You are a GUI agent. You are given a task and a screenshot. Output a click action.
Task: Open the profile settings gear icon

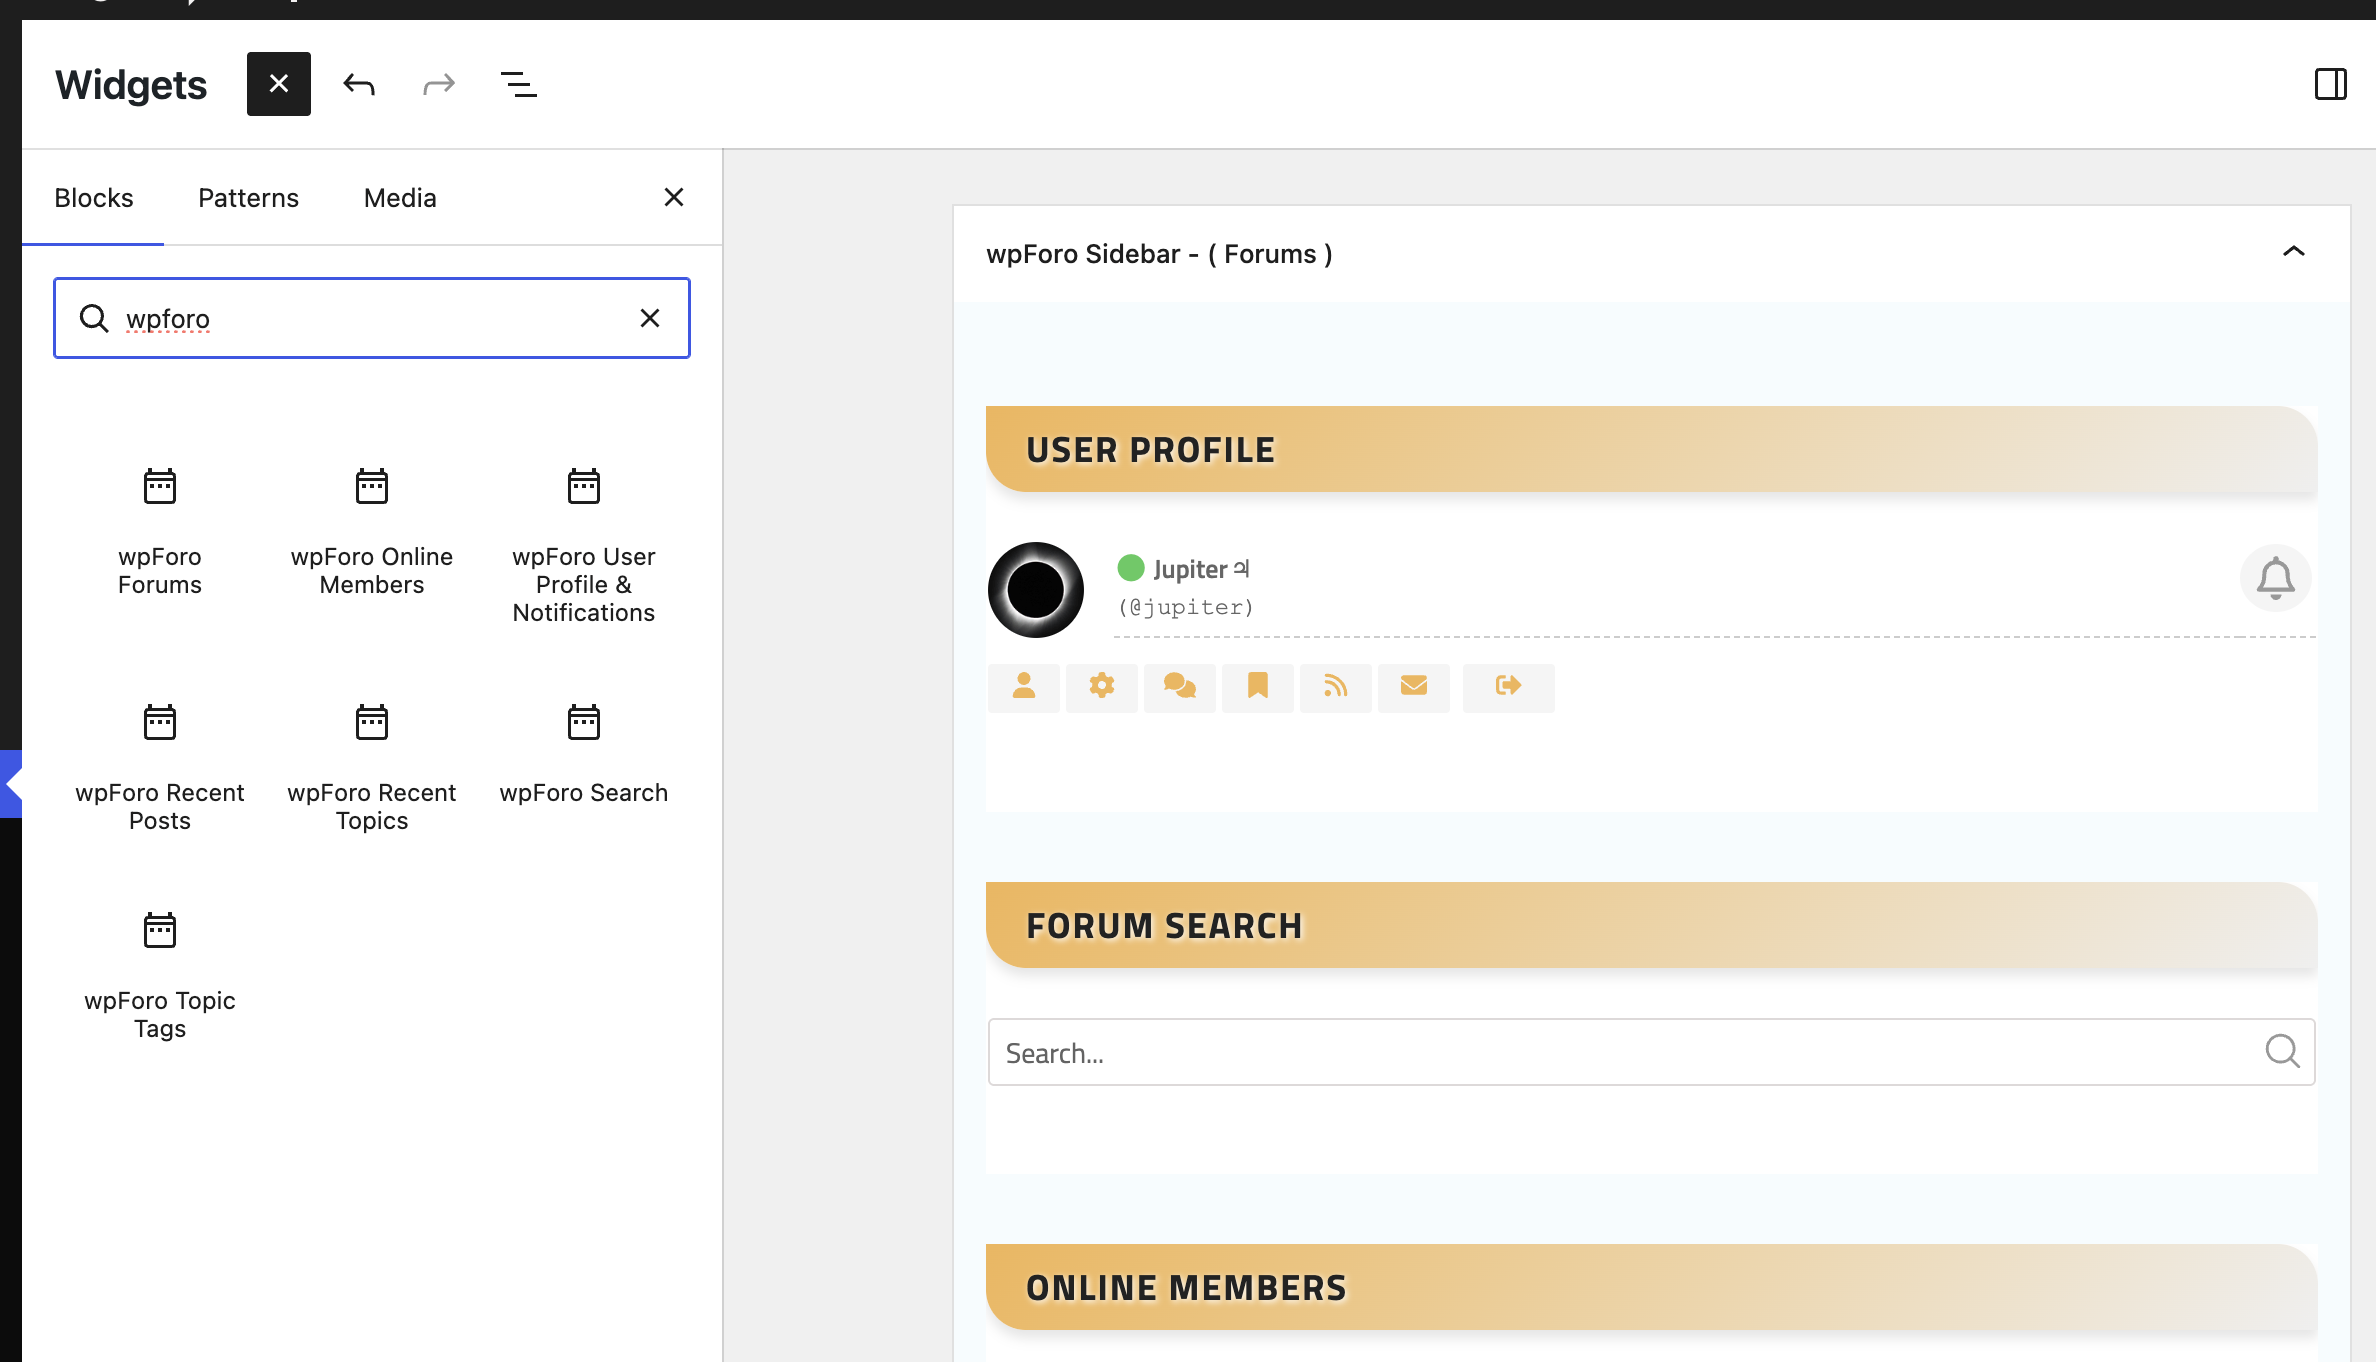1102,687
